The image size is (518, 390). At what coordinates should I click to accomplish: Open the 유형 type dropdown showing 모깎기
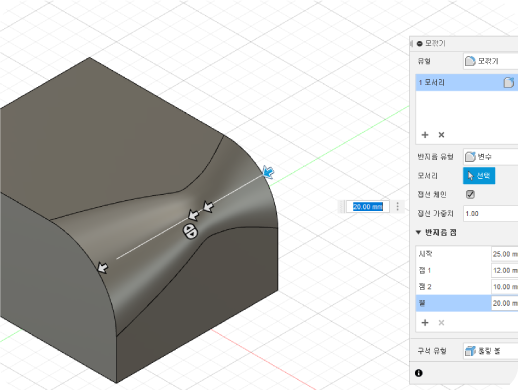[x=490, y=61]
